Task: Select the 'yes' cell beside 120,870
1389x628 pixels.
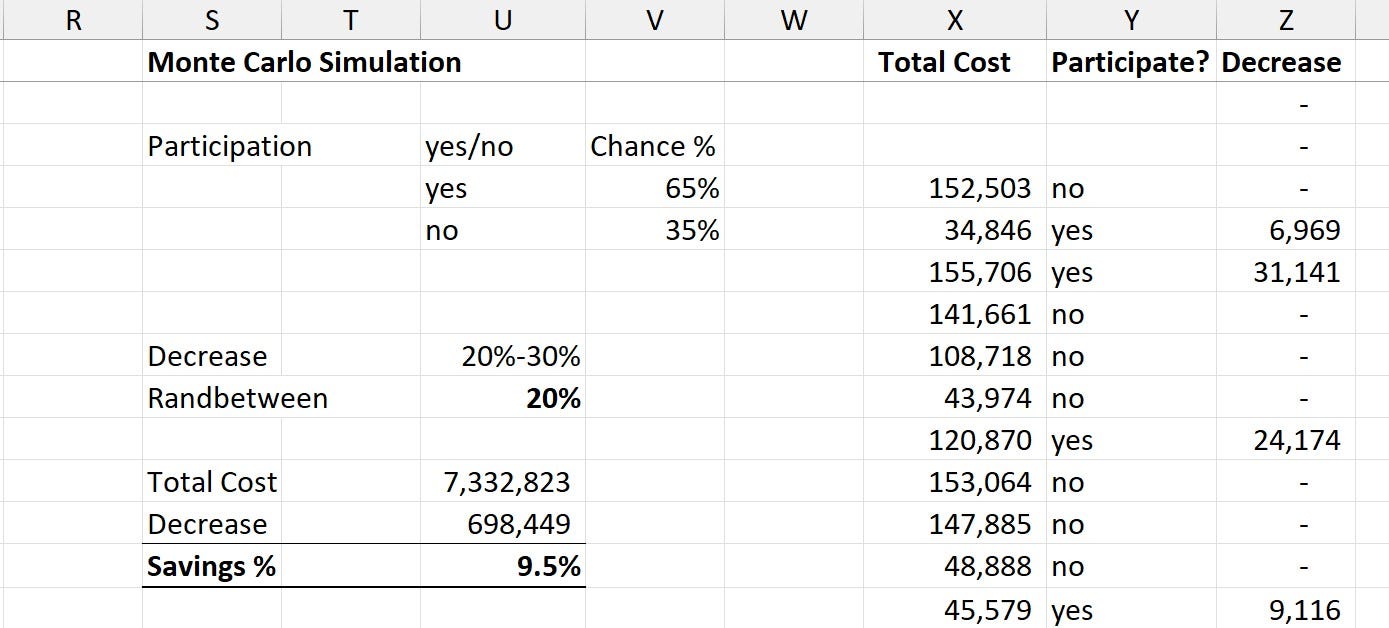Action: point(1131,440)
